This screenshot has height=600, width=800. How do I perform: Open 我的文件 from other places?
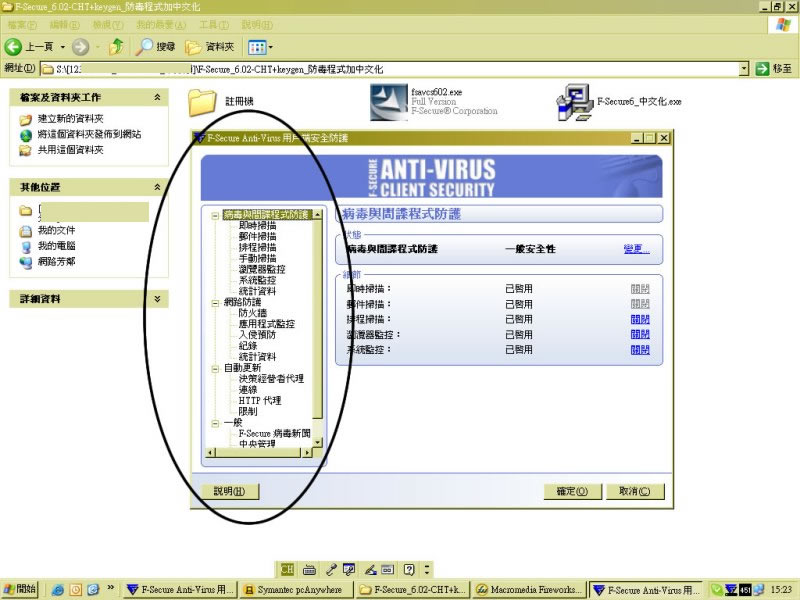tap(56, 231)
